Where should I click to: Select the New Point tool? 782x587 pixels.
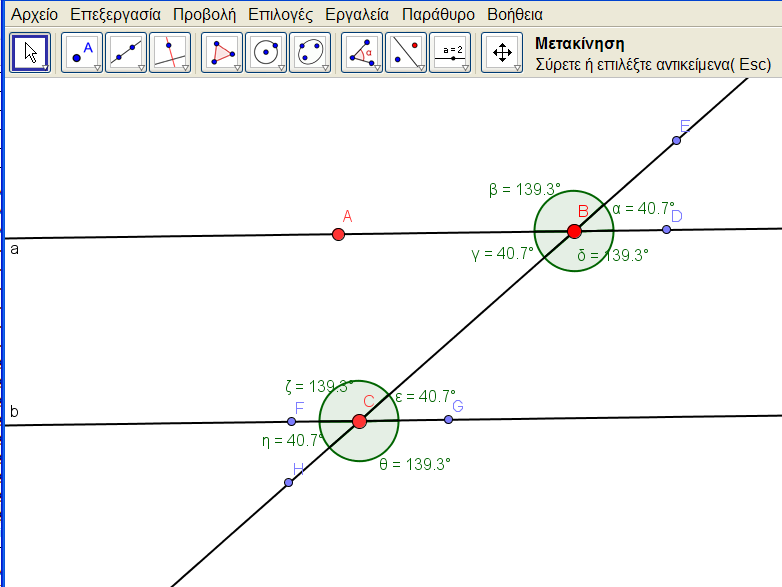point(82,53)
